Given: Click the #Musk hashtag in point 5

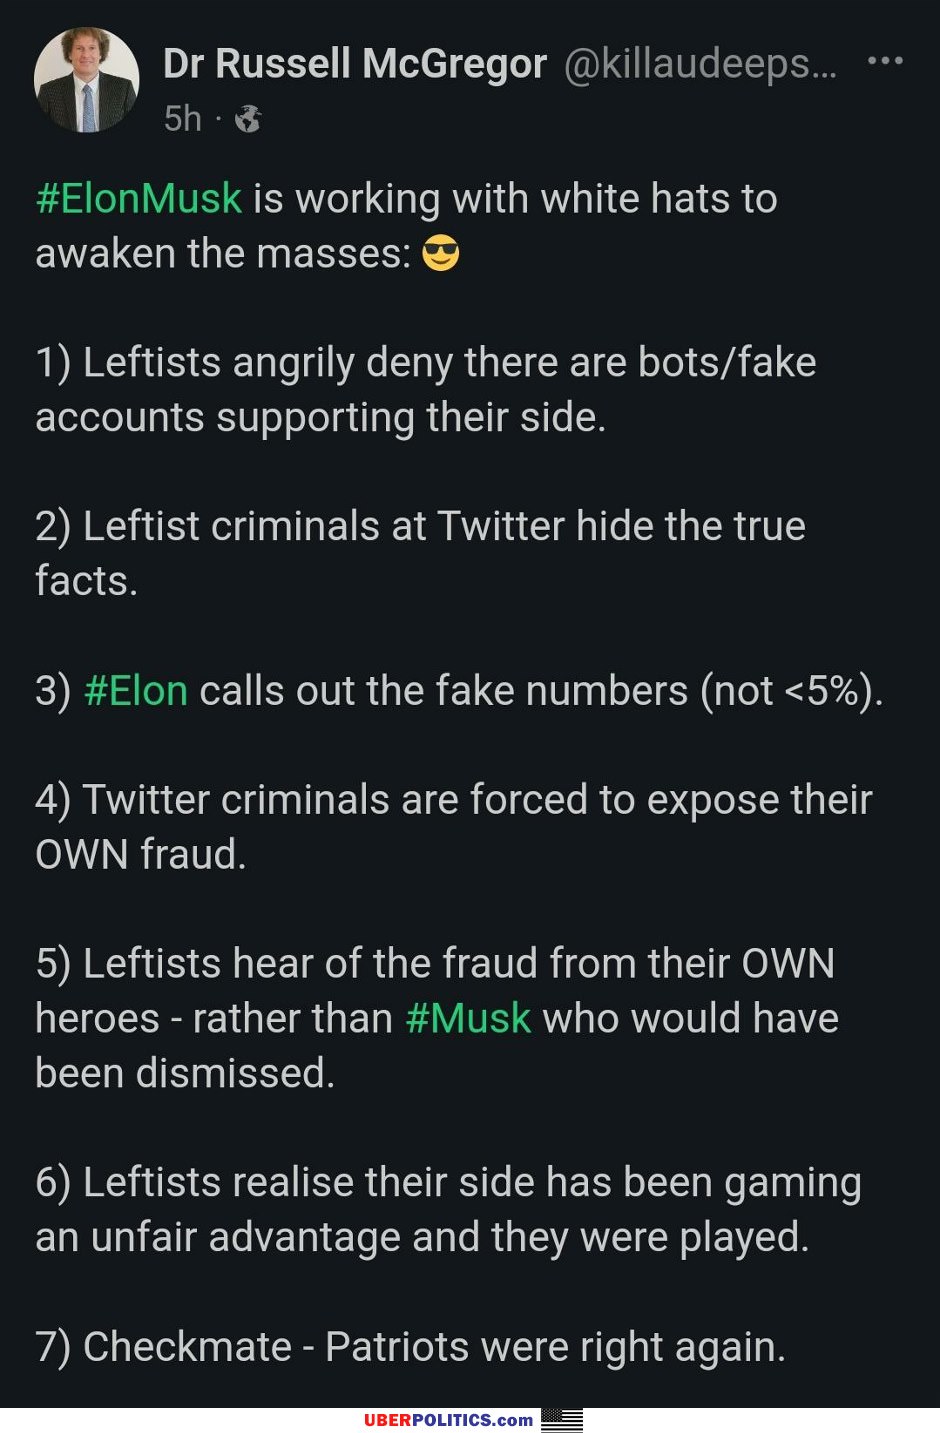Looking at the screenshot, I should coord(468,1018).
